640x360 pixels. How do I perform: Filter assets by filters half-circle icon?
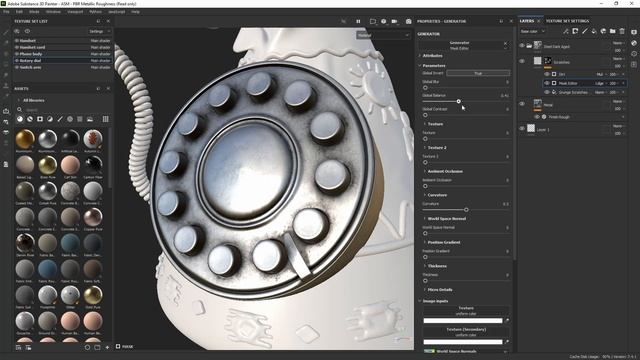click(x=50, y=119)
